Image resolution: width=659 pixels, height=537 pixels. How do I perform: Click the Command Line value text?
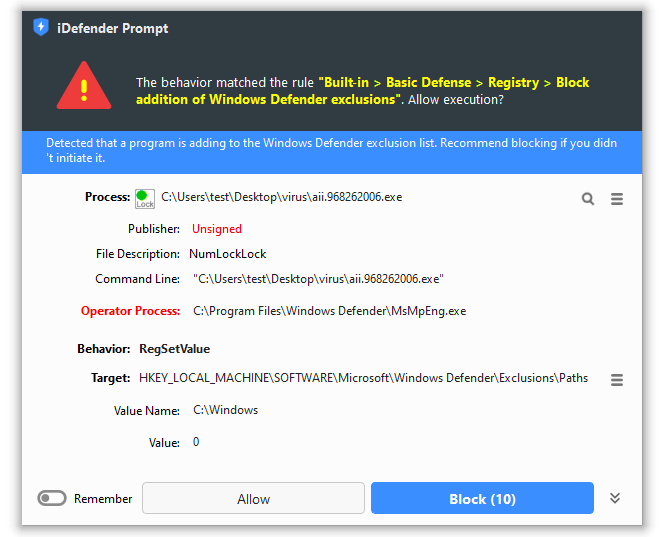coord(318,279)
